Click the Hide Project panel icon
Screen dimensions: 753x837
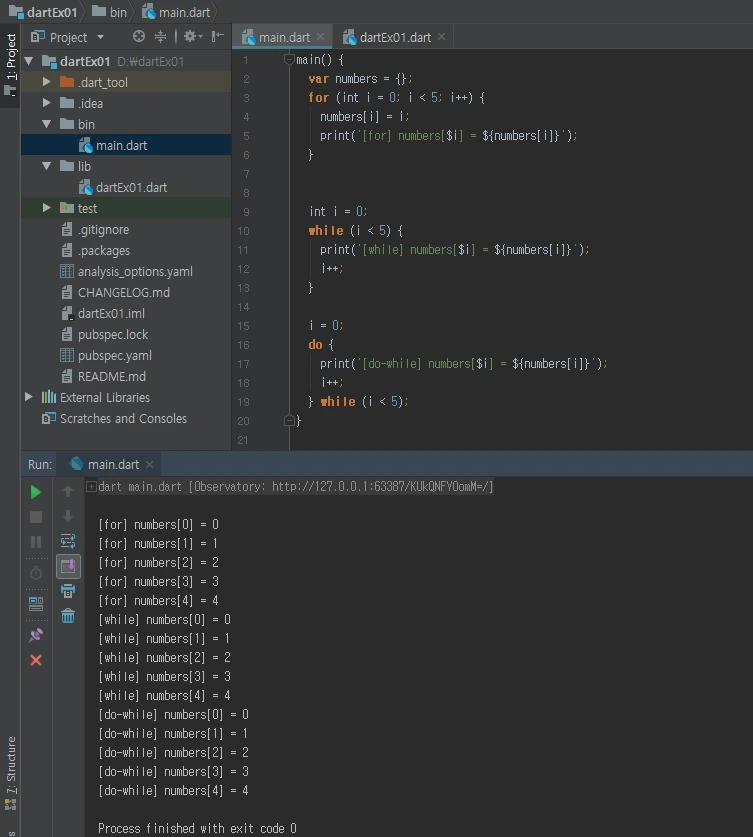[217, 36]
